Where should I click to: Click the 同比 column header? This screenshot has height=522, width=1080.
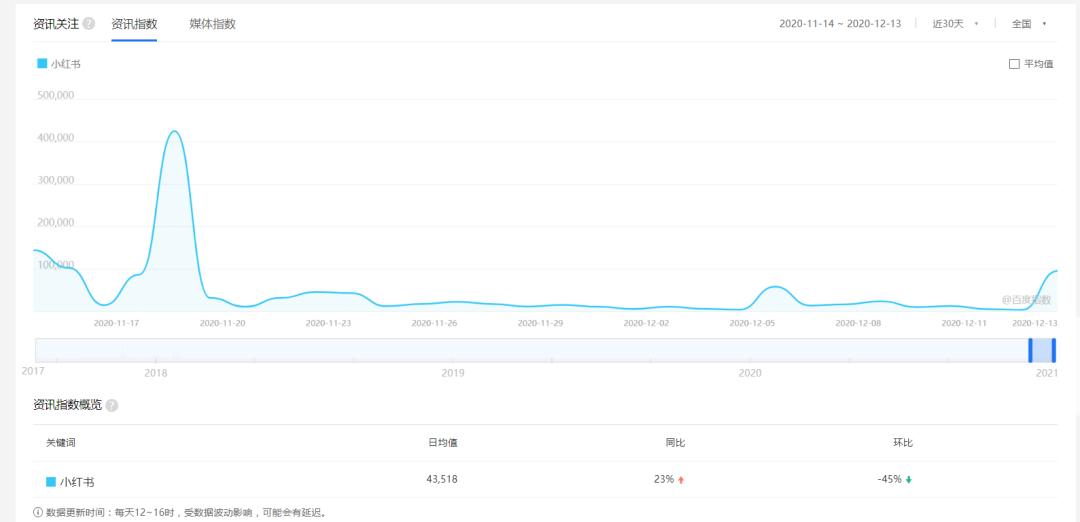675,443
